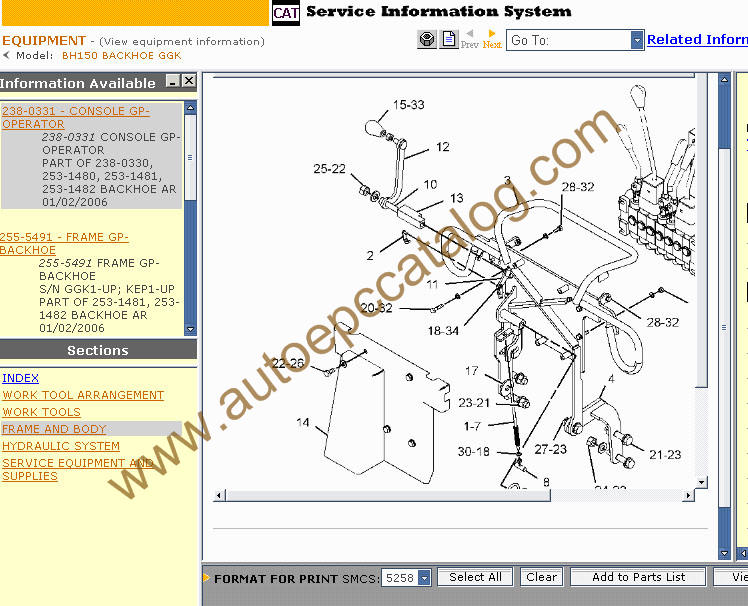
Task: Click part label 21-23 in diagram
Action: [665, 455]
